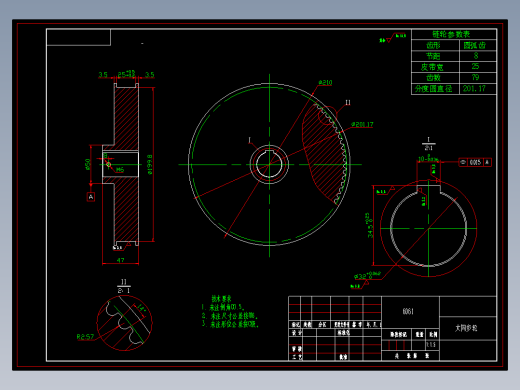Click the φ32 bore diameter dimension
The height and width of the screenshot is (390, 520).
(367, 276)
